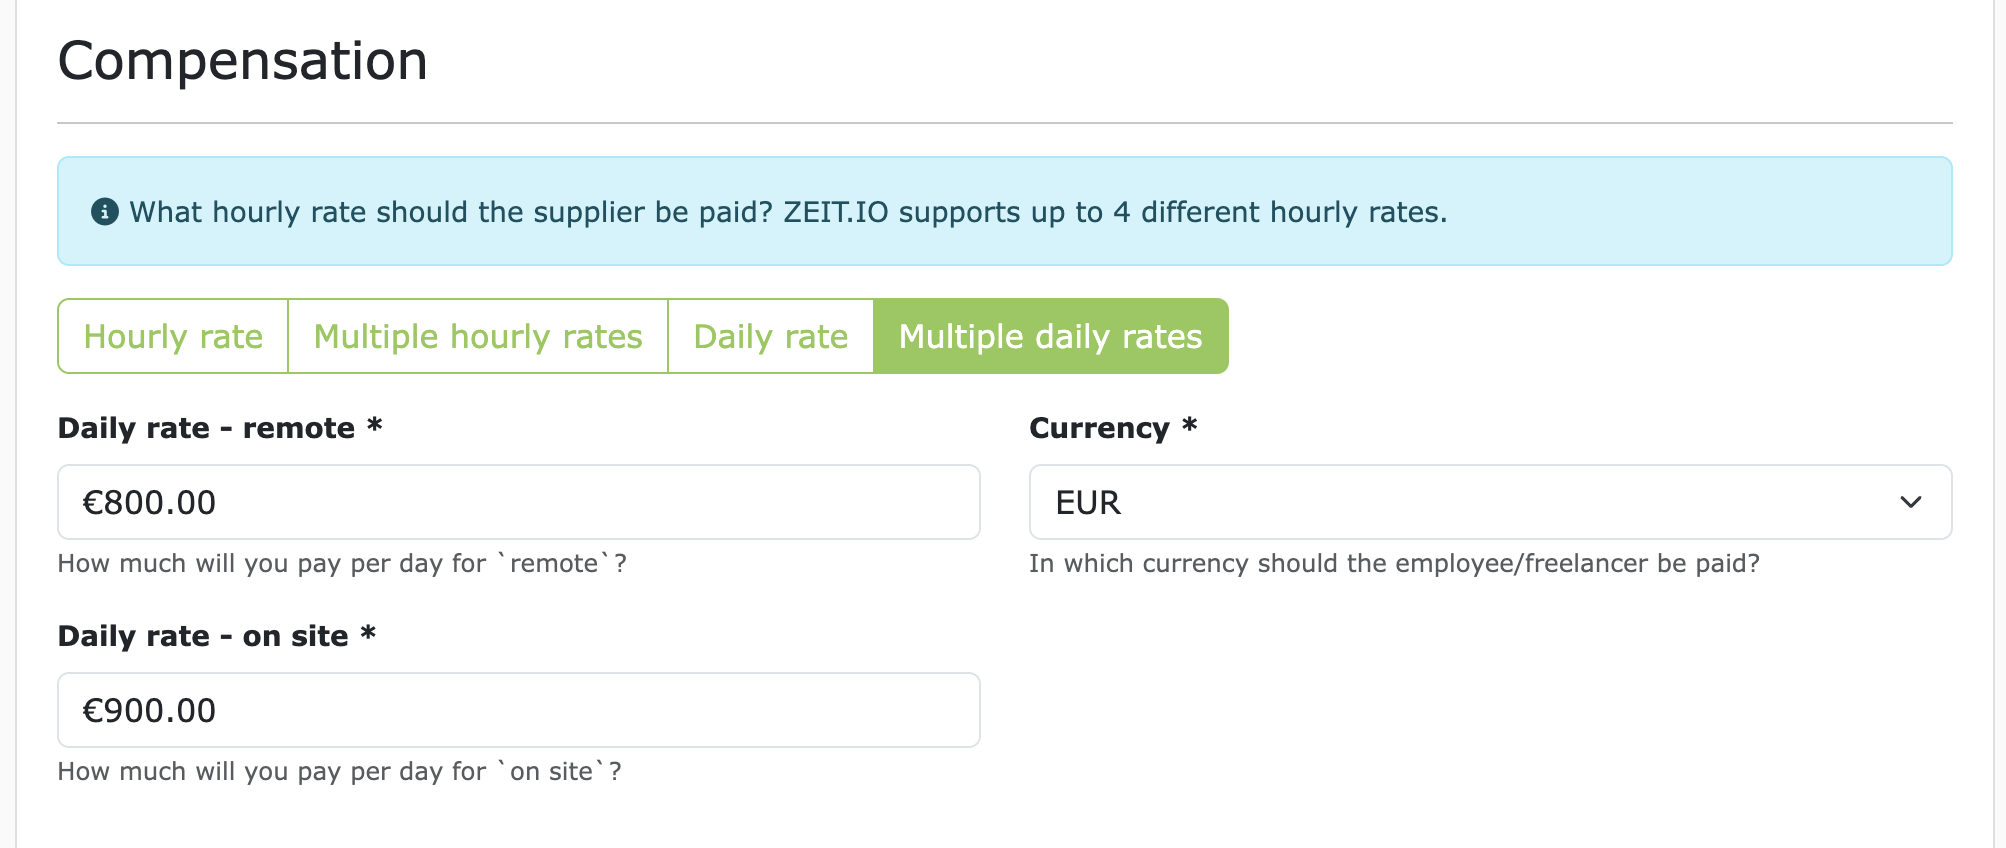
Task: Click the chevron on the currency selector
Action: click(x=1911, y=502)
